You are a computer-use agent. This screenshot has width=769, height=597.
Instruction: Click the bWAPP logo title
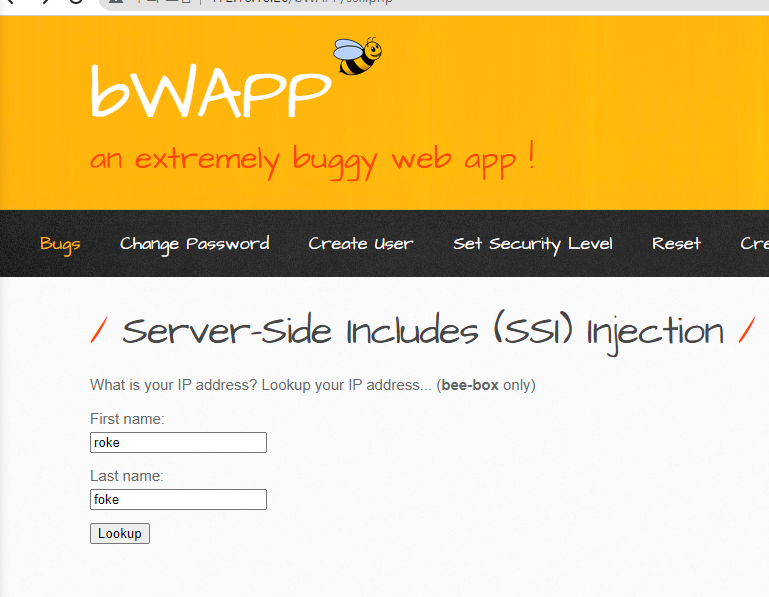pos(211,91)
